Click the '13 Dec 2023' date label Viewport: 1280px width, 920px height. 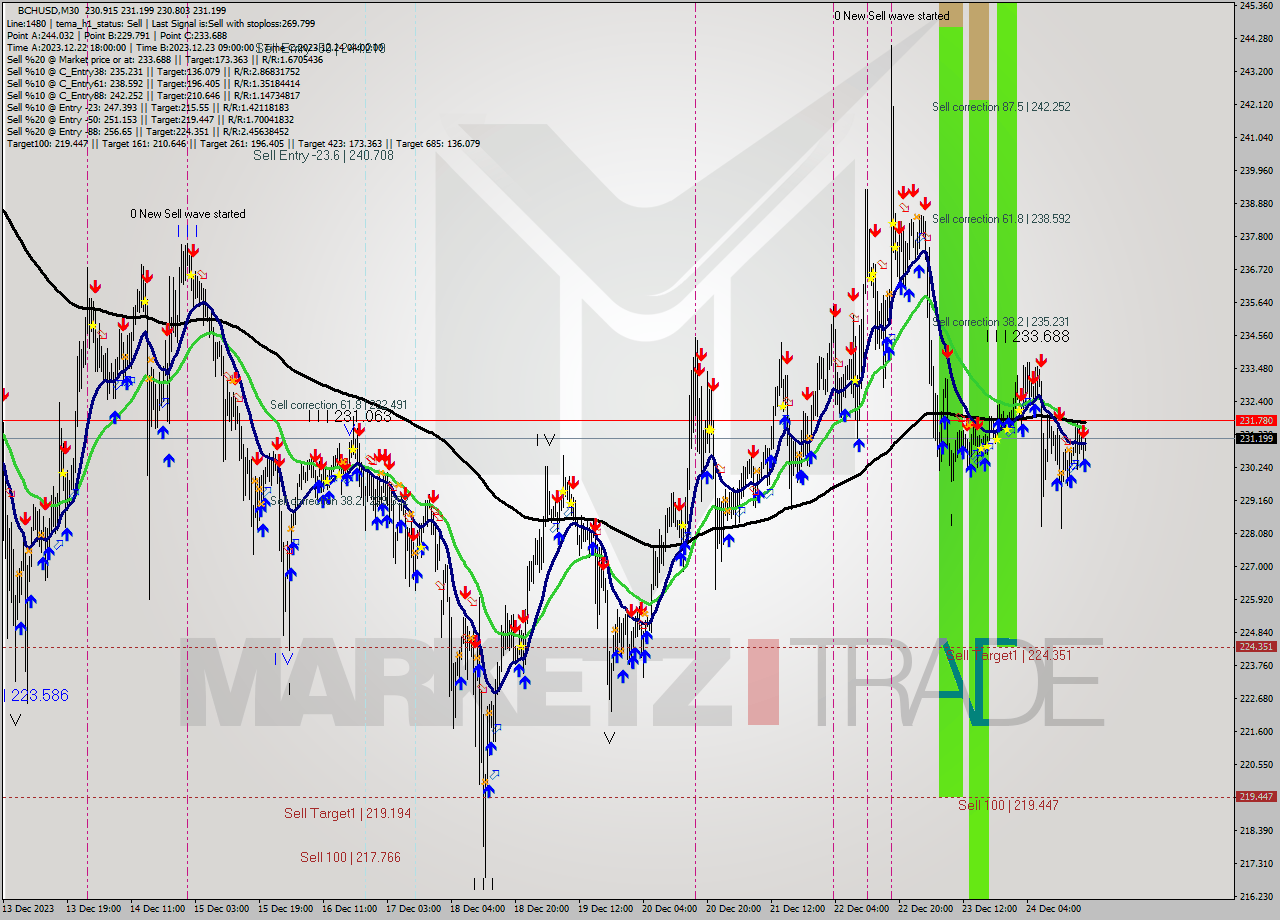30,910
